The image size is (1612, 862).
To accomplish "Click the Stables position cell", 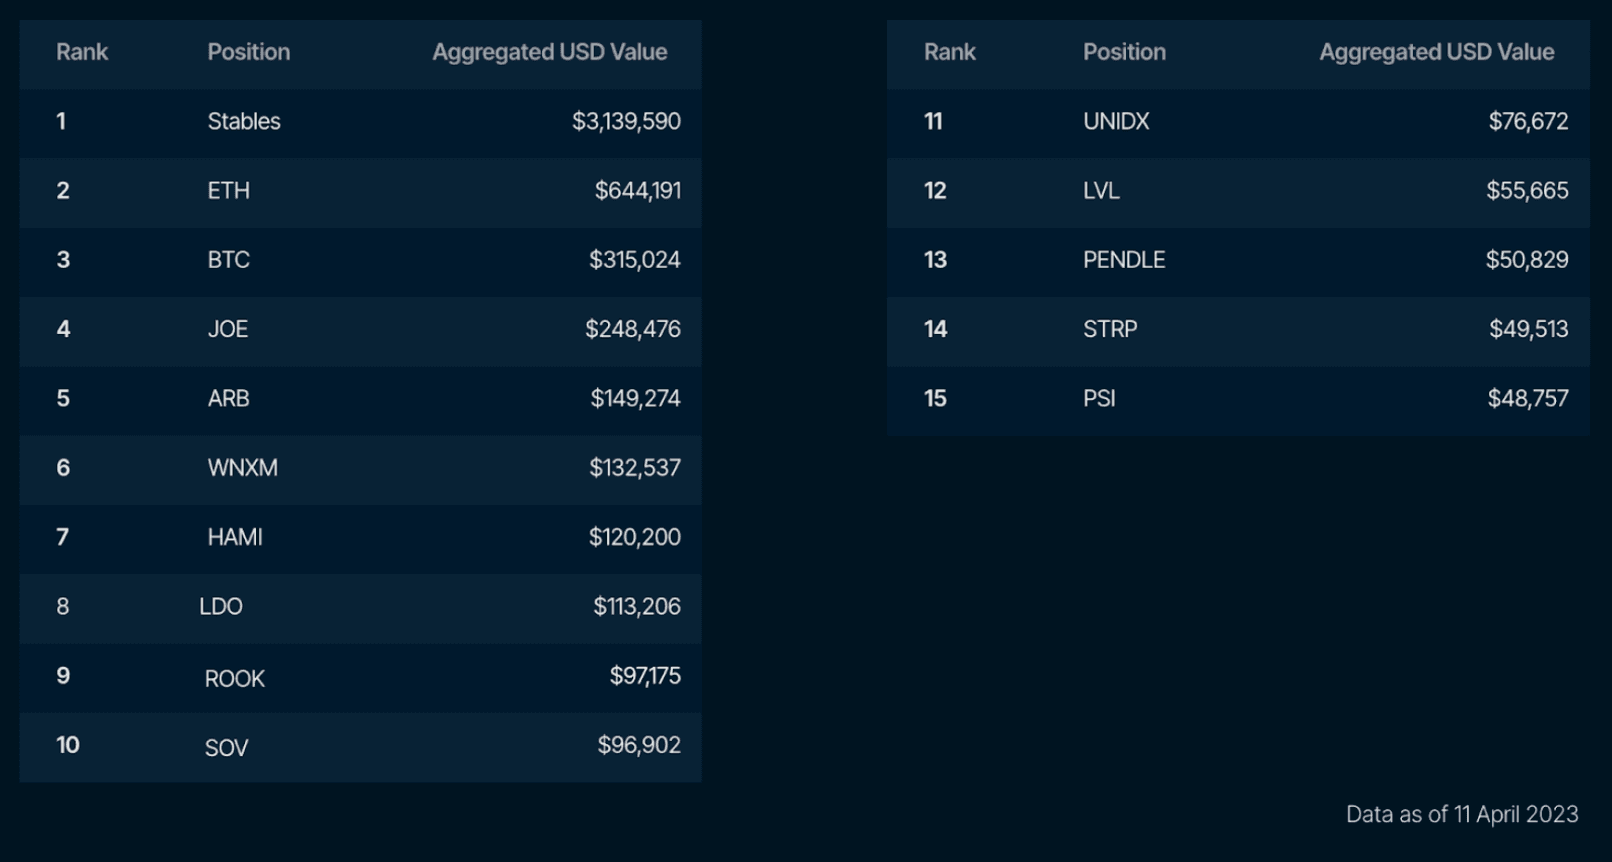I will (x=244, y=121).
